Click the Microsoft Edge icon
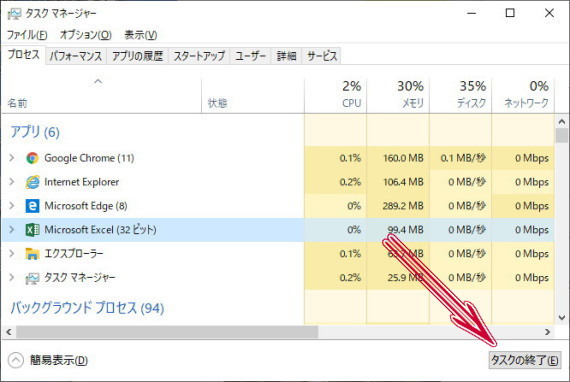Image resolution: width=570 pixels, height=382 pixels. pyautogui.click(x=32, y=206)
